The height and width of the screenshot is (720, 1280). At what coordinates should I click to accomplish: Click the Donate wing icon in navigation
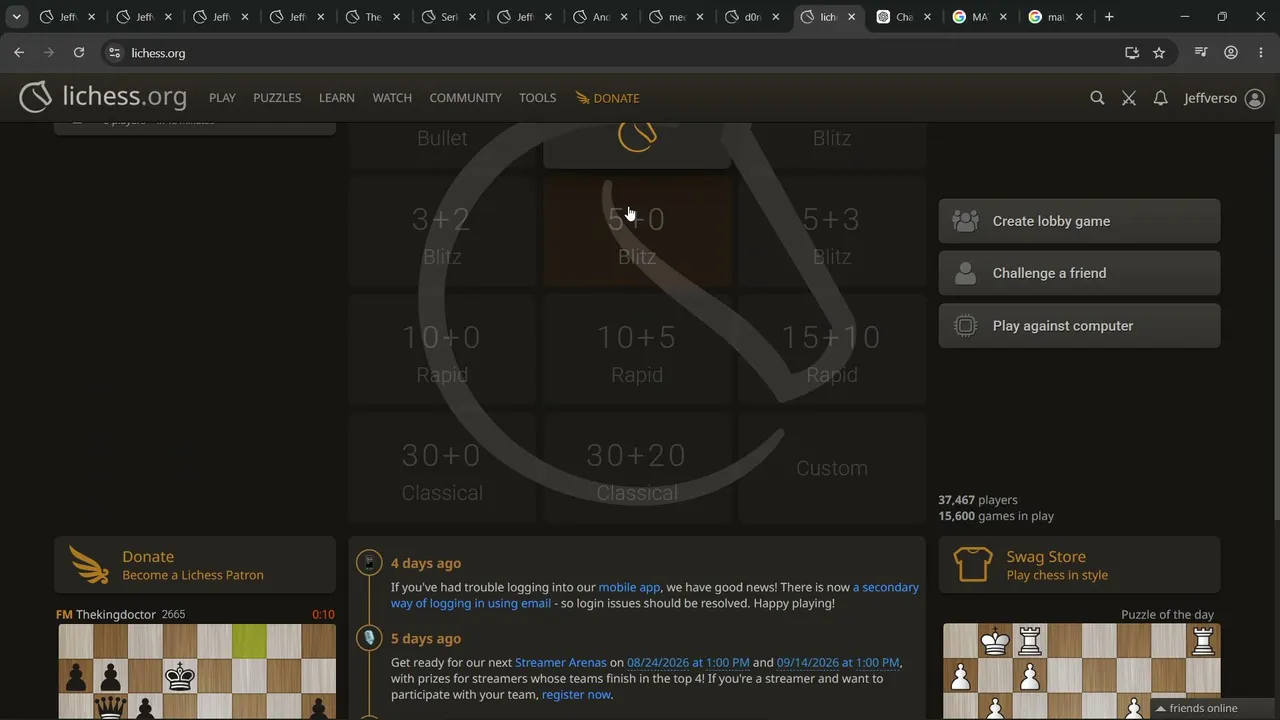pos(582,98)
